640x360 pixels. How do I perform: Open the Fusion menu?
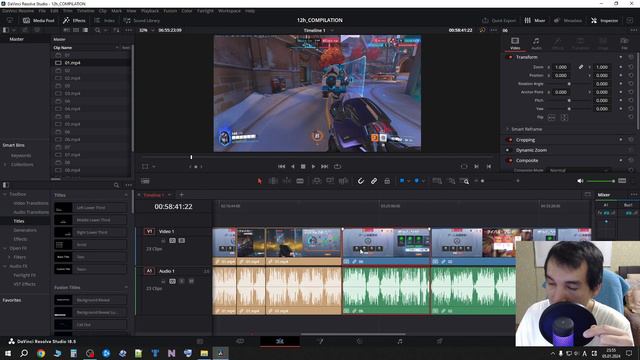170,11
